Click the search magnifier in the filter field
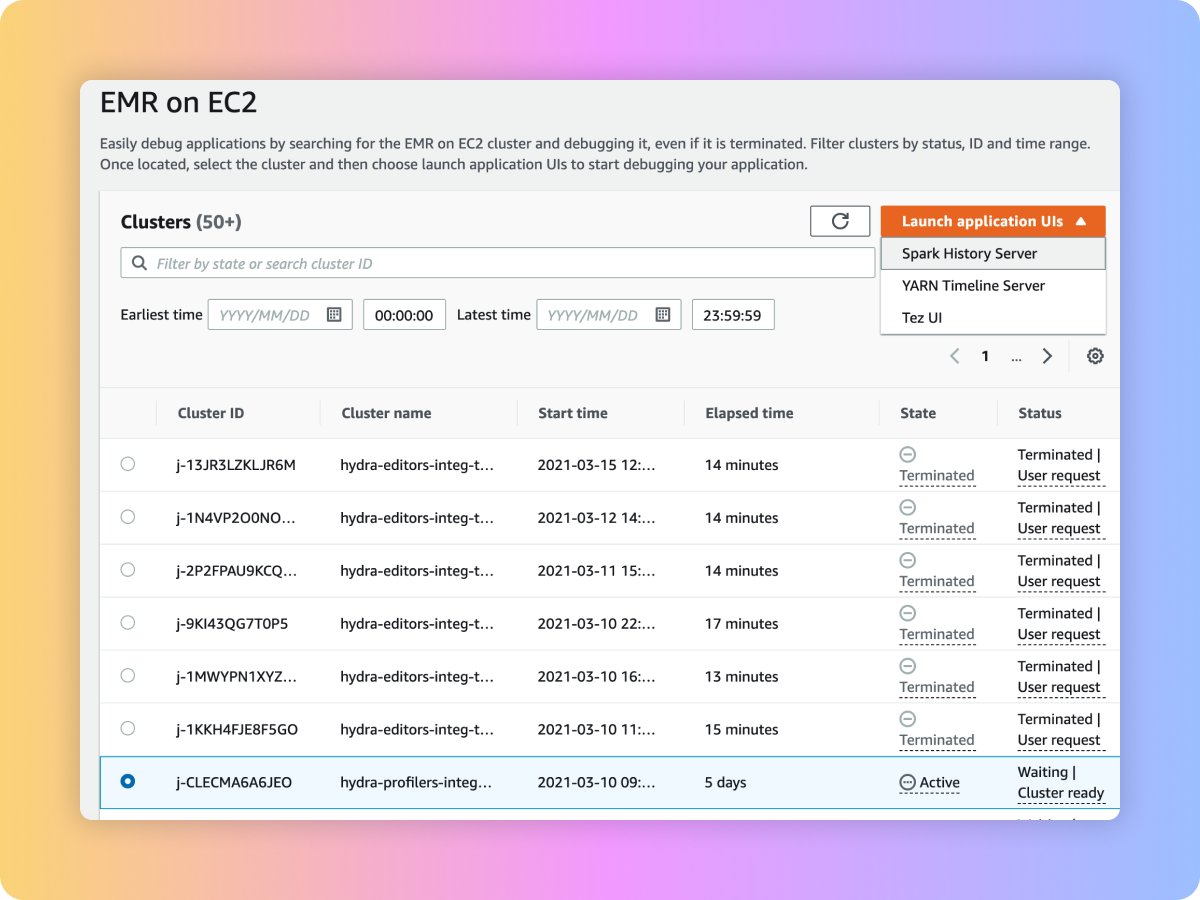Image resolution: width=1200 pixels, height=900 pixels. pyautogui.click(x=139, y=262)
